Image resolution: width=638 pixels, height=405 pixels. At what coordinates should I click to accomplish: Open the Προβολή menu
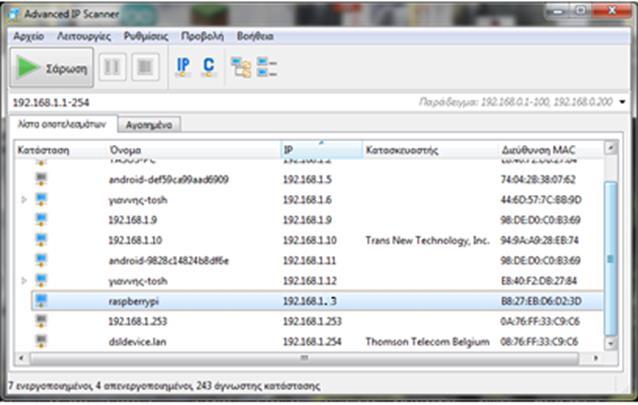click(202, 36)
